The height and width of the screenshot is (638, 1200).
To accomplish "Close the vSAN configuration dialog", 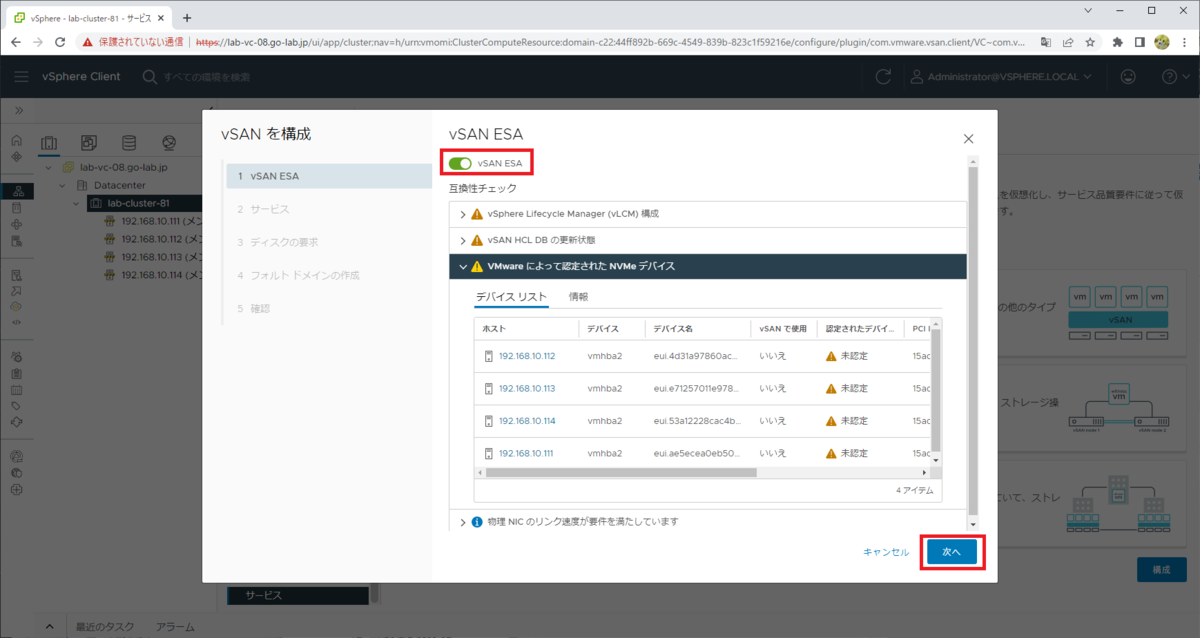I will click(968, 140).
